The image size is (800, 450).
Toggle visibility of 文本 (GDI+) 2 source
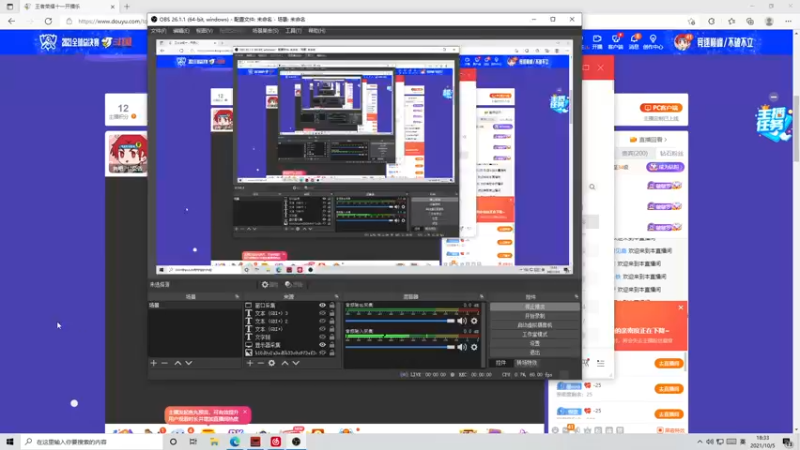(322, 321)
